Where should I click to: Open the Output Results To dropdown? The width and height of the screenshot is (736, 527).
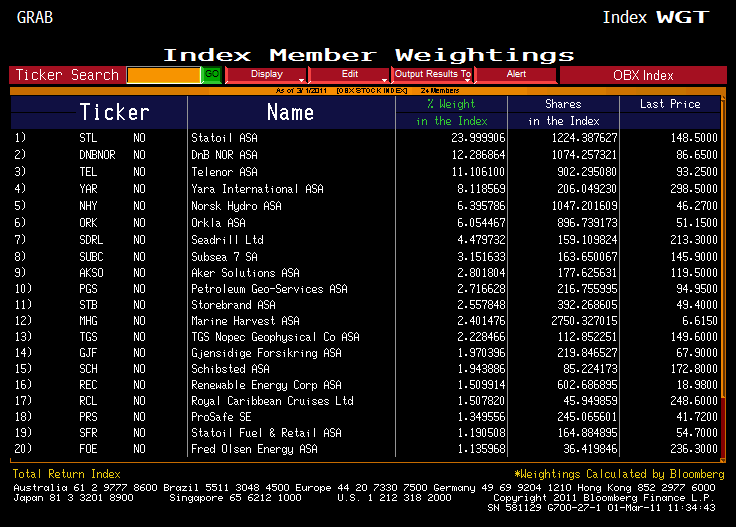(432, 75)
